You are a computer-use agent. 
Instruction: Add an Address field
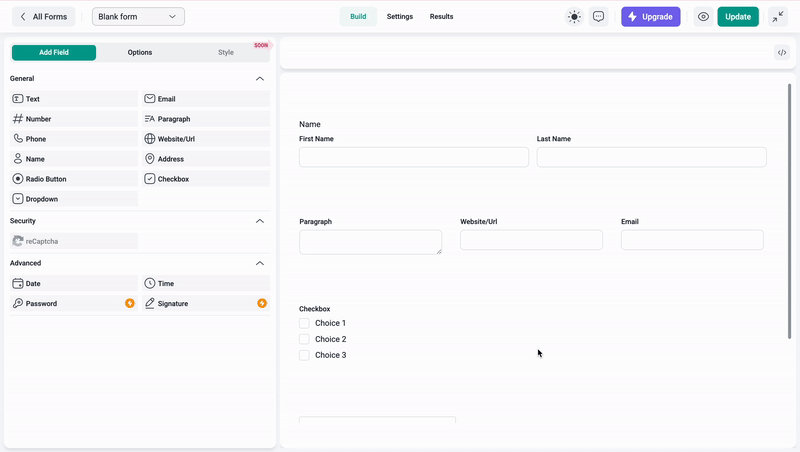[x=206, y=159]
